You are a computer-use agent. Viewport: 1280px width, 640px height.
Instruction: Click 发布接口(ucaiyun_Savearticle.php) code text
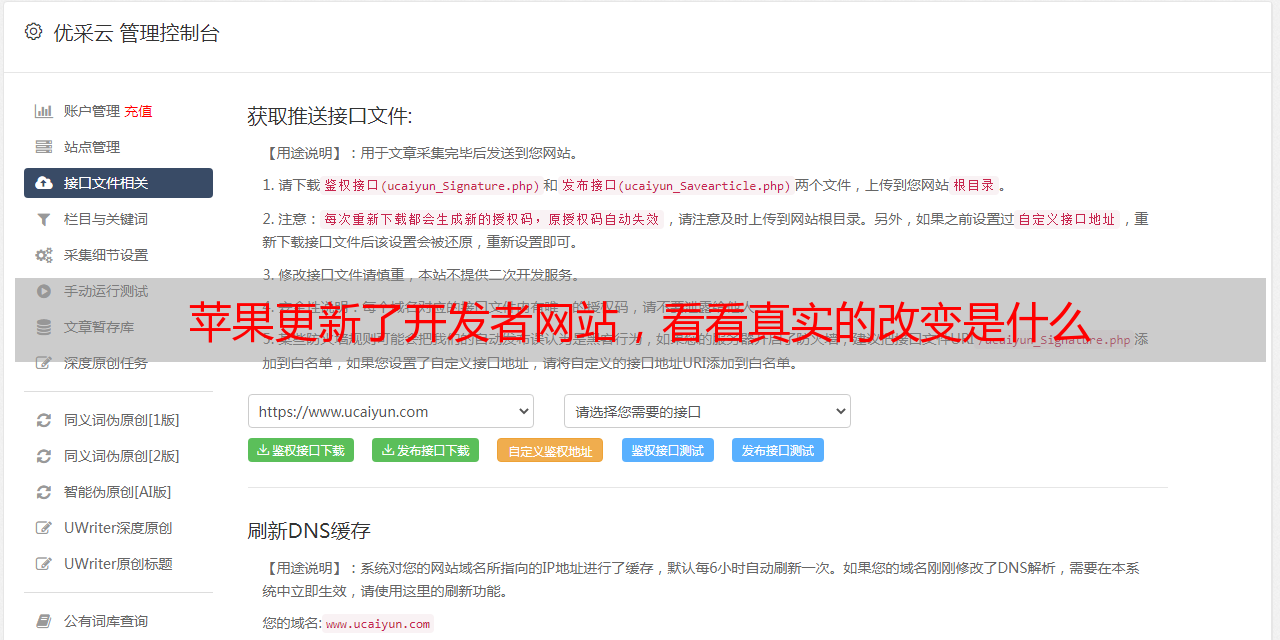[676, 185]
